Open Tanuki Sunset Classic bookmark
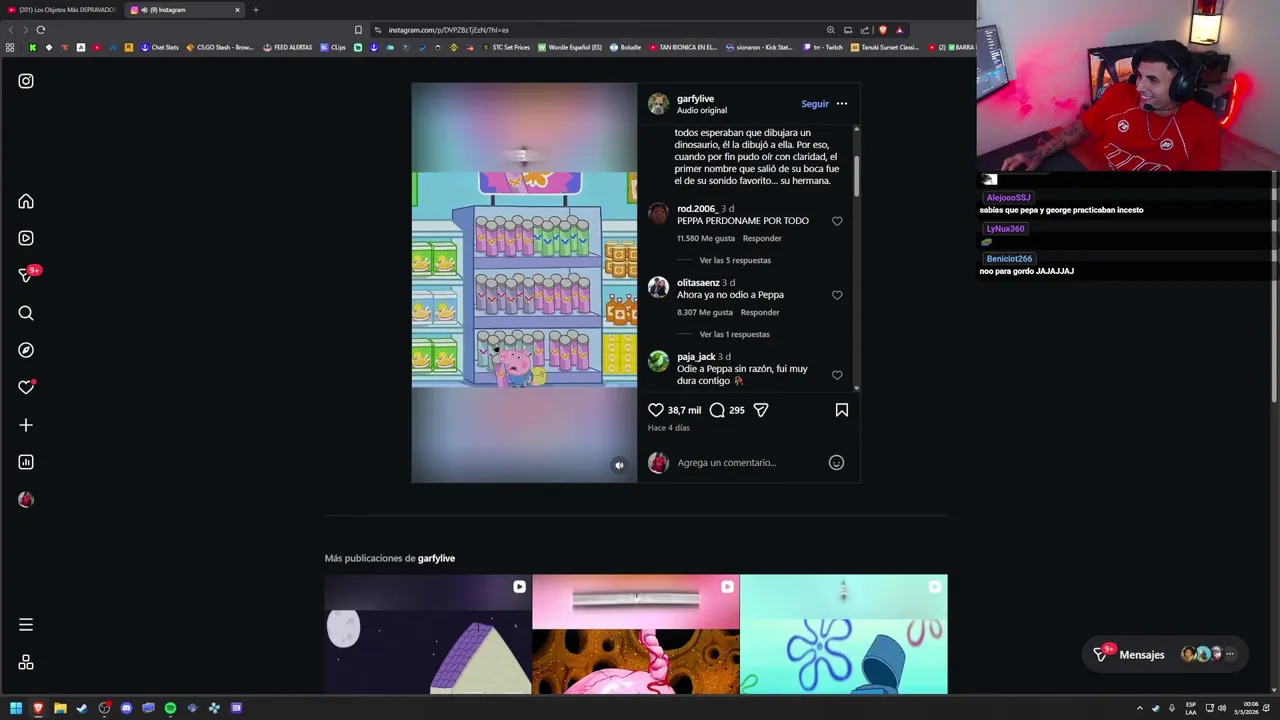The width and height of the screenshot is (1280, 720). coord(884,47)
